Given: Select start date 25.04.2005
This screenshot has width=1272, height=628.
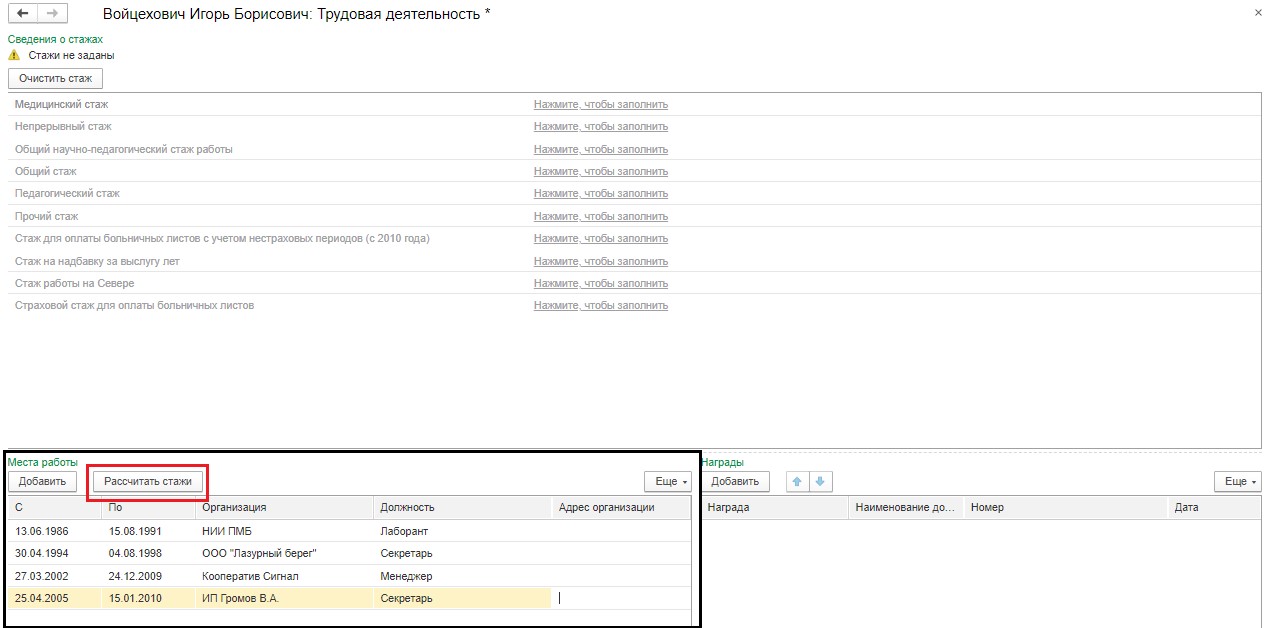Looking at the screenshot, I should [x=55, y=598].
